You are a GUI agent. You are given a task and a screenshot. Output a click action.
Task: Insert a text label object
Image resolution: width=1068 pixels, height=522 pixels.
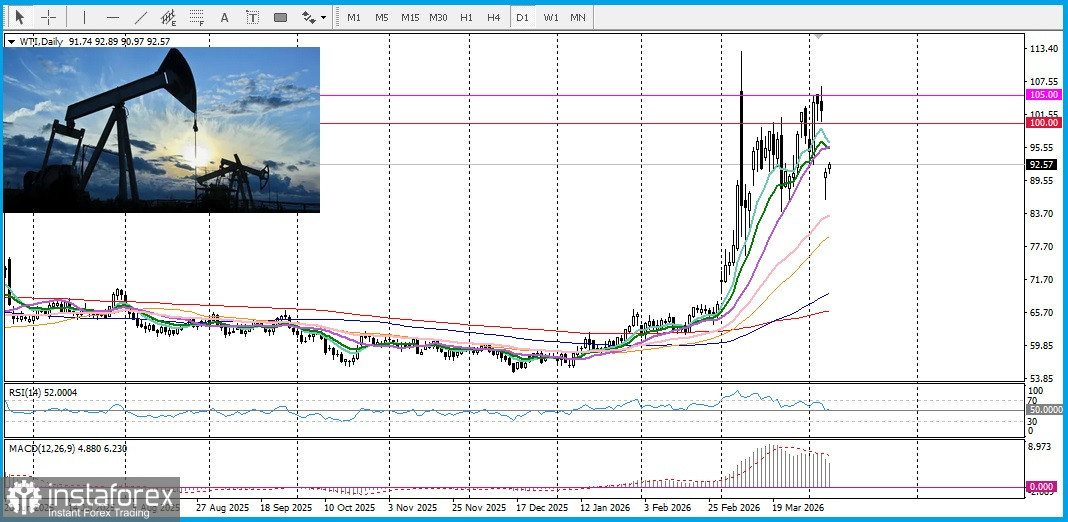tap(252, 17)
